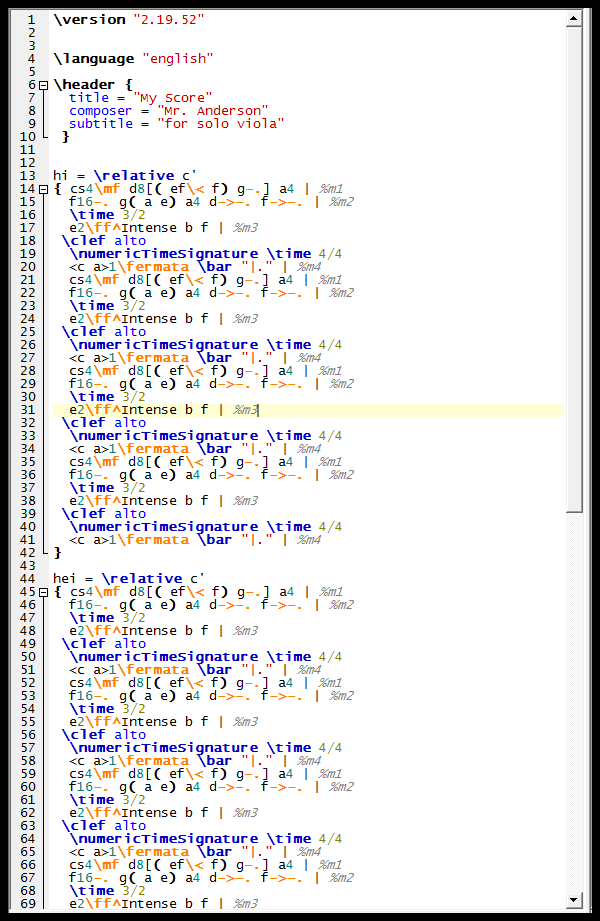The width and height of the screenshot is (600, 921).
Task: Click the composer string "Mr. Anderson"
Action: (213, 110)
